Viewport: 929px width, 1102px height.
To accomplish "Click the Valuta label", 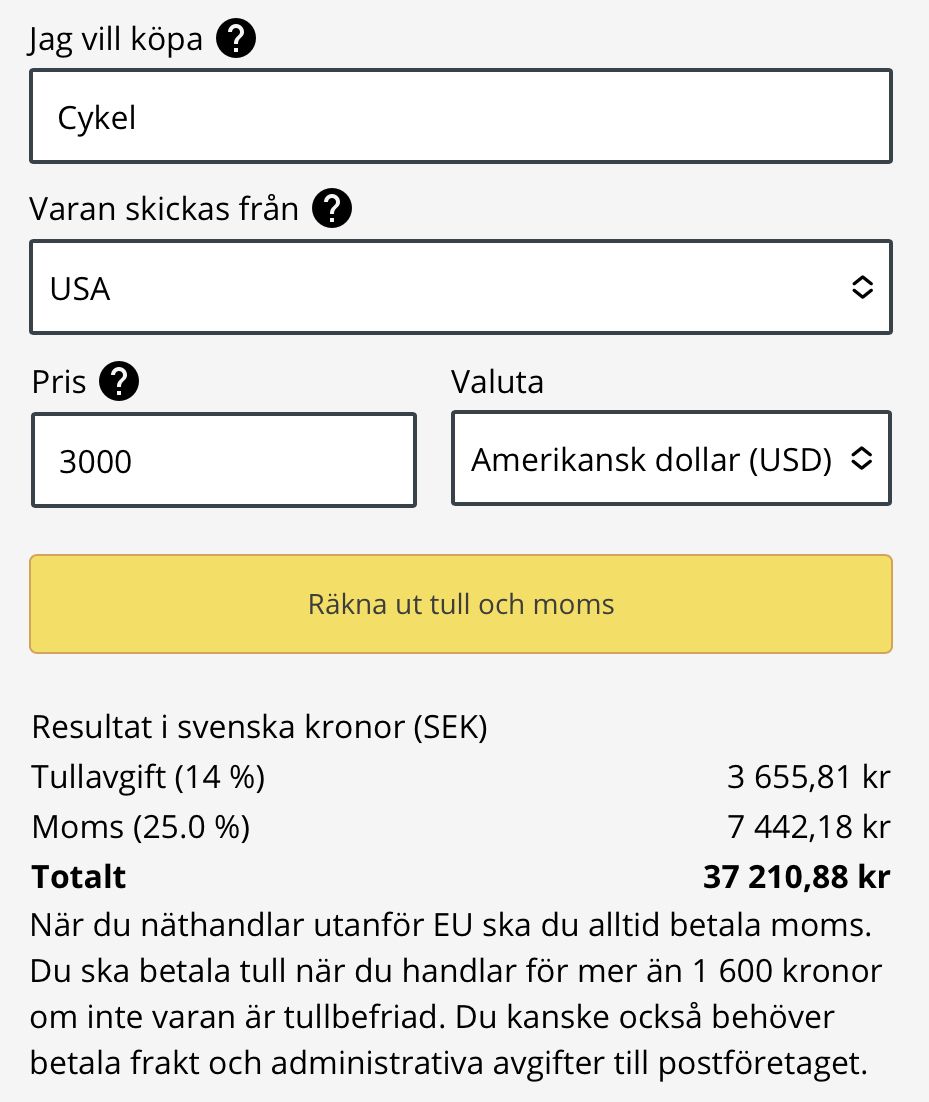I will (x=498, y=382).
